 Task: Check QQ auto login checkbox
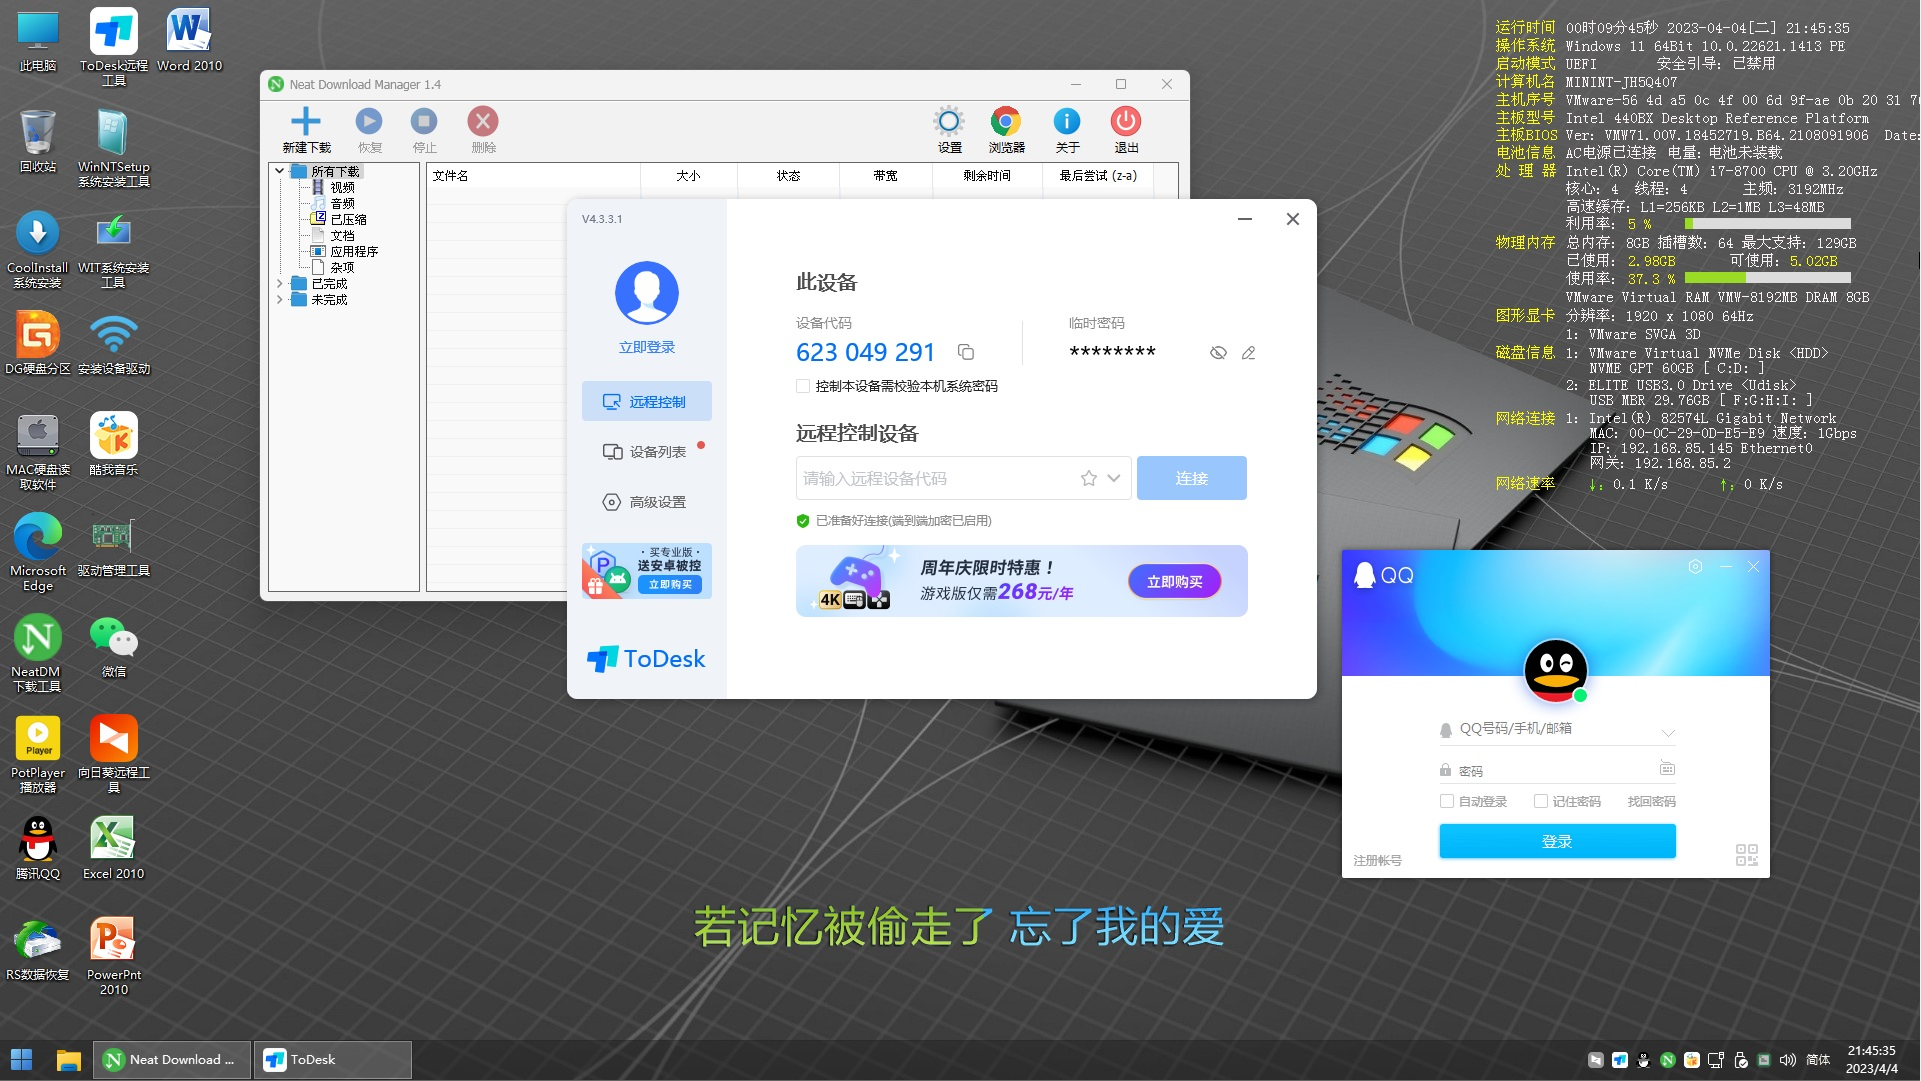1446,801
